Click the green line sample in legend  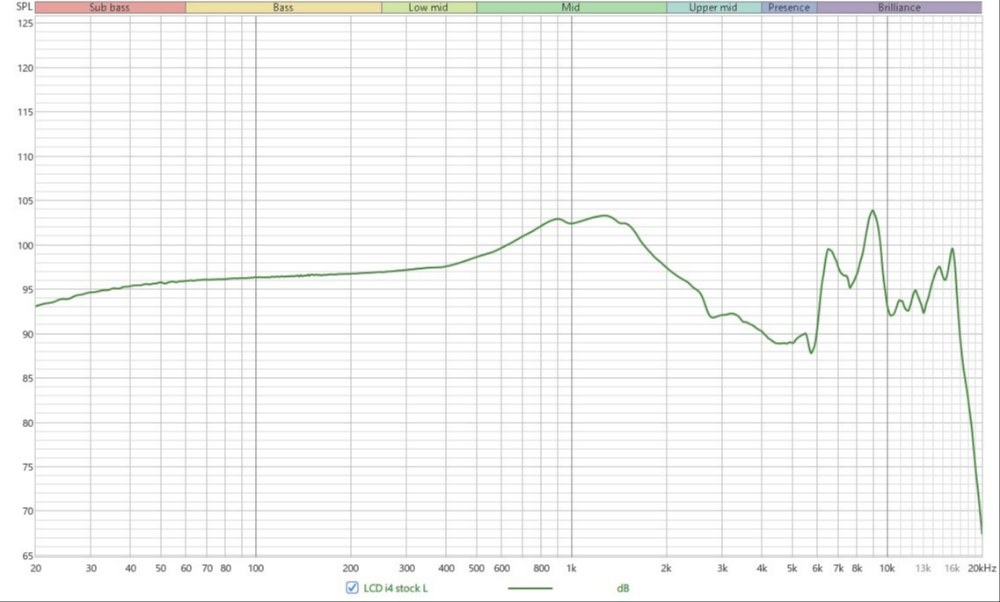click(530, 589)
